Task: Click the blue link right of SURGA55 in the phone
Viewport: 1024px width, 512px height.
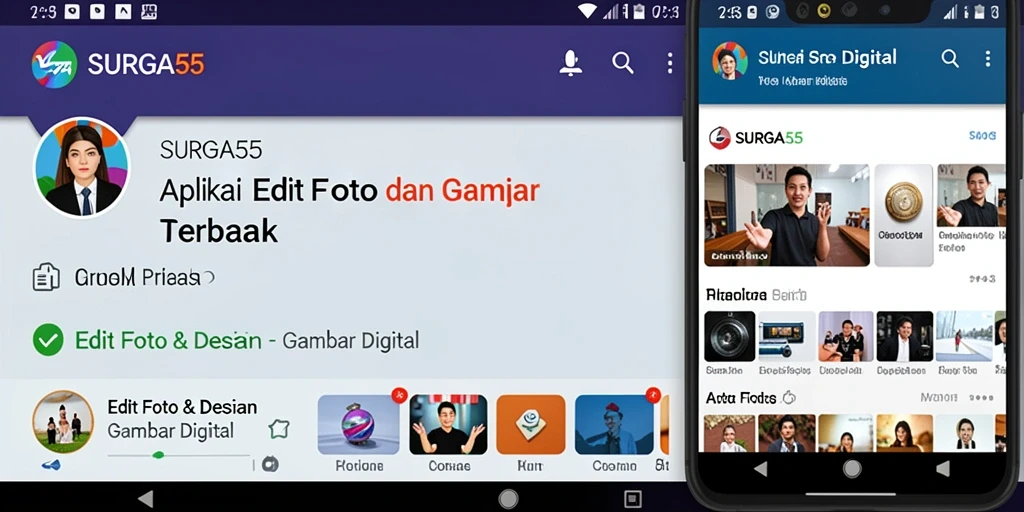Action: pyautogui.click(x=982, y=136)
